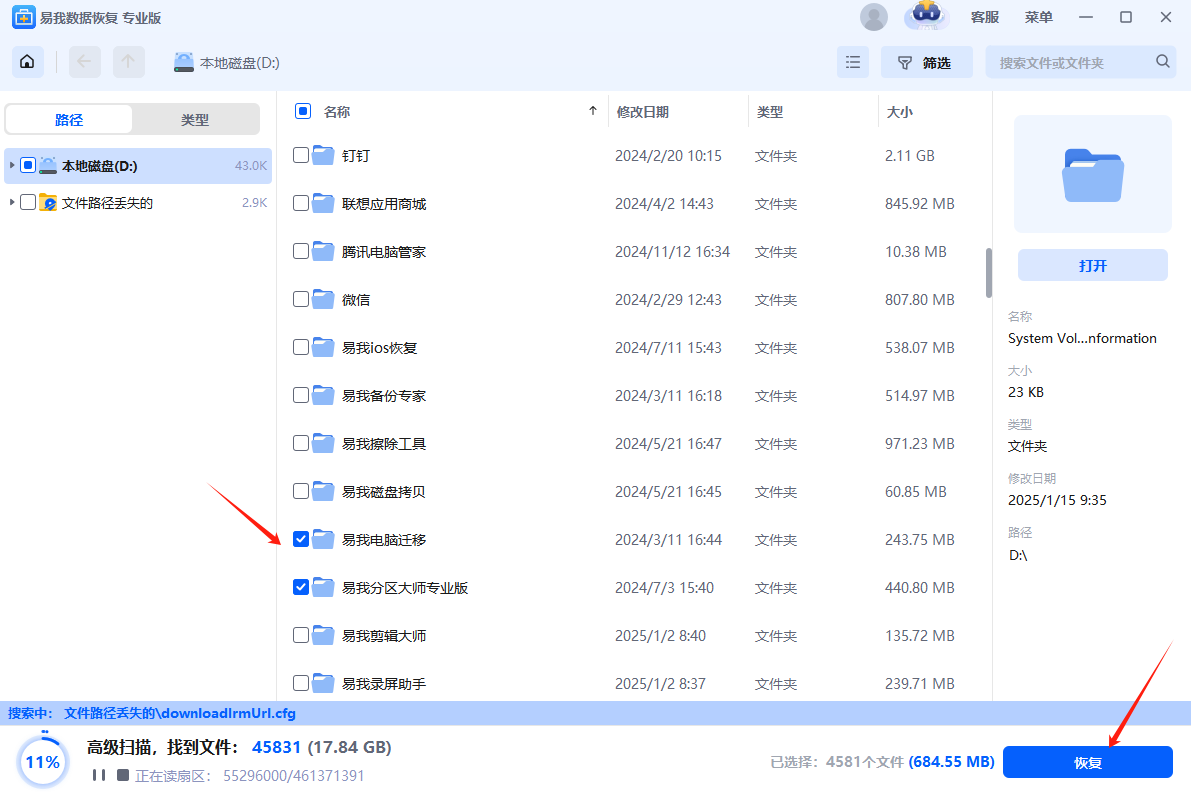Click the 钉钉 folder icon

click(x=324, y=155)
